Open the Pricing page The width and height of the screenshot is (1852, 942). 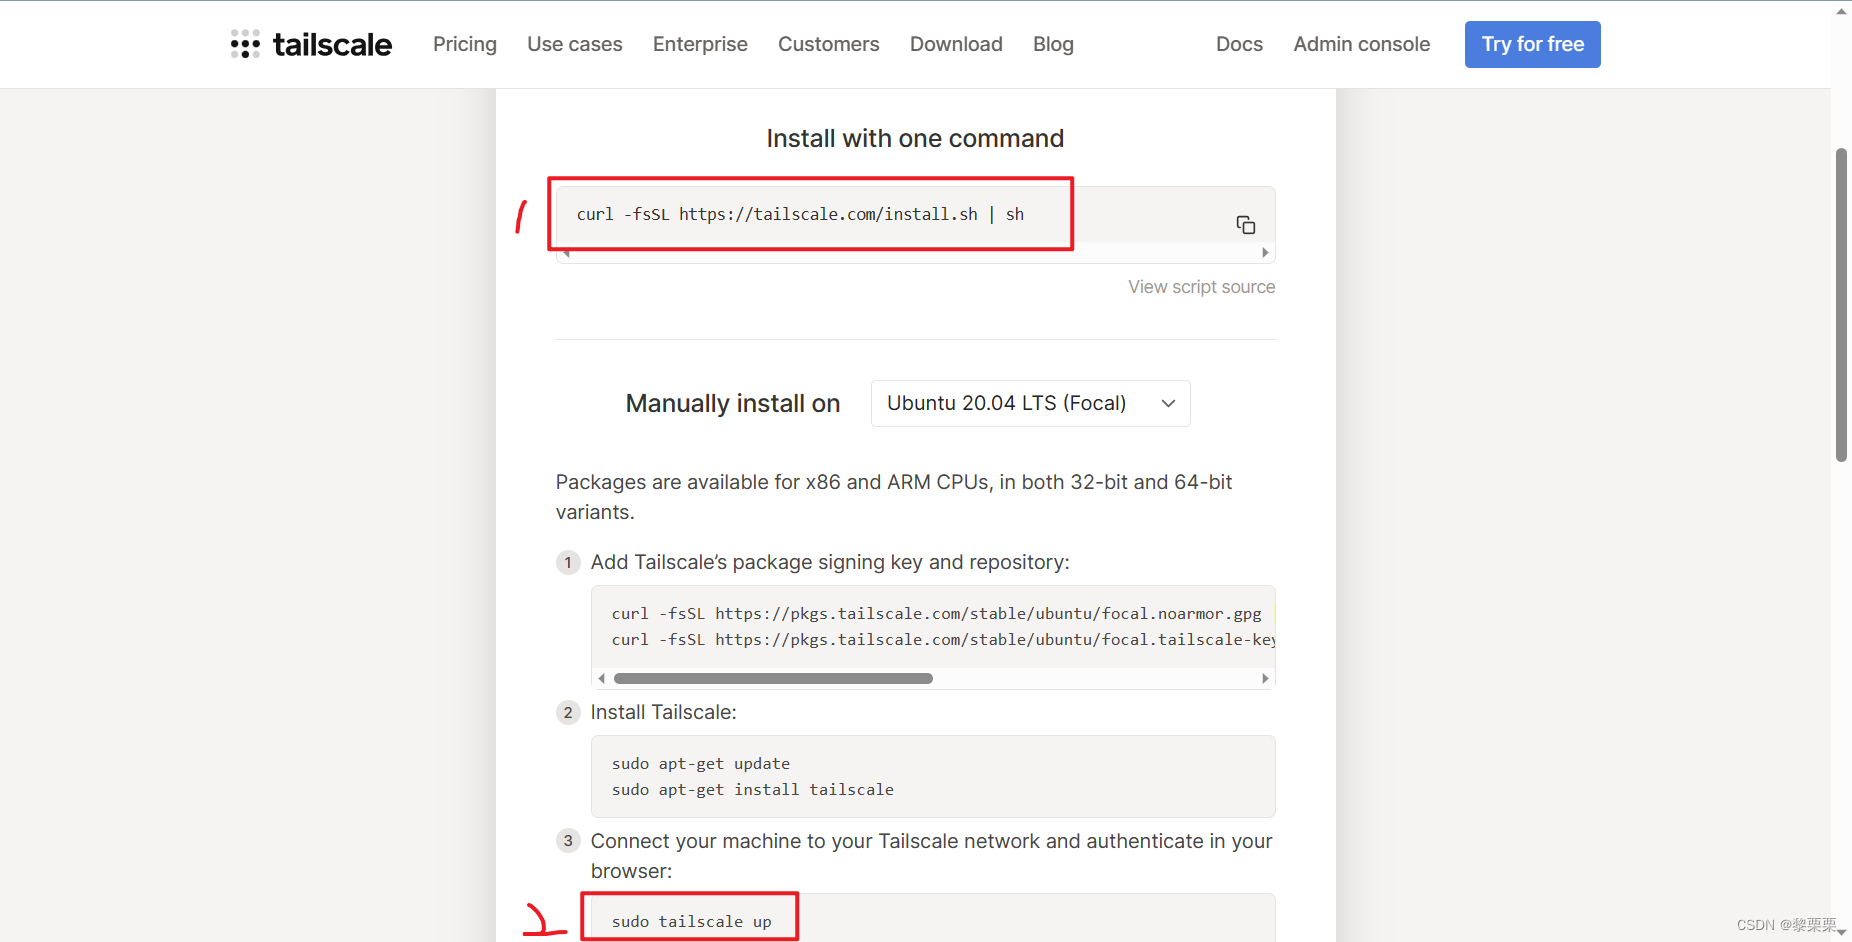coord(465,44)
